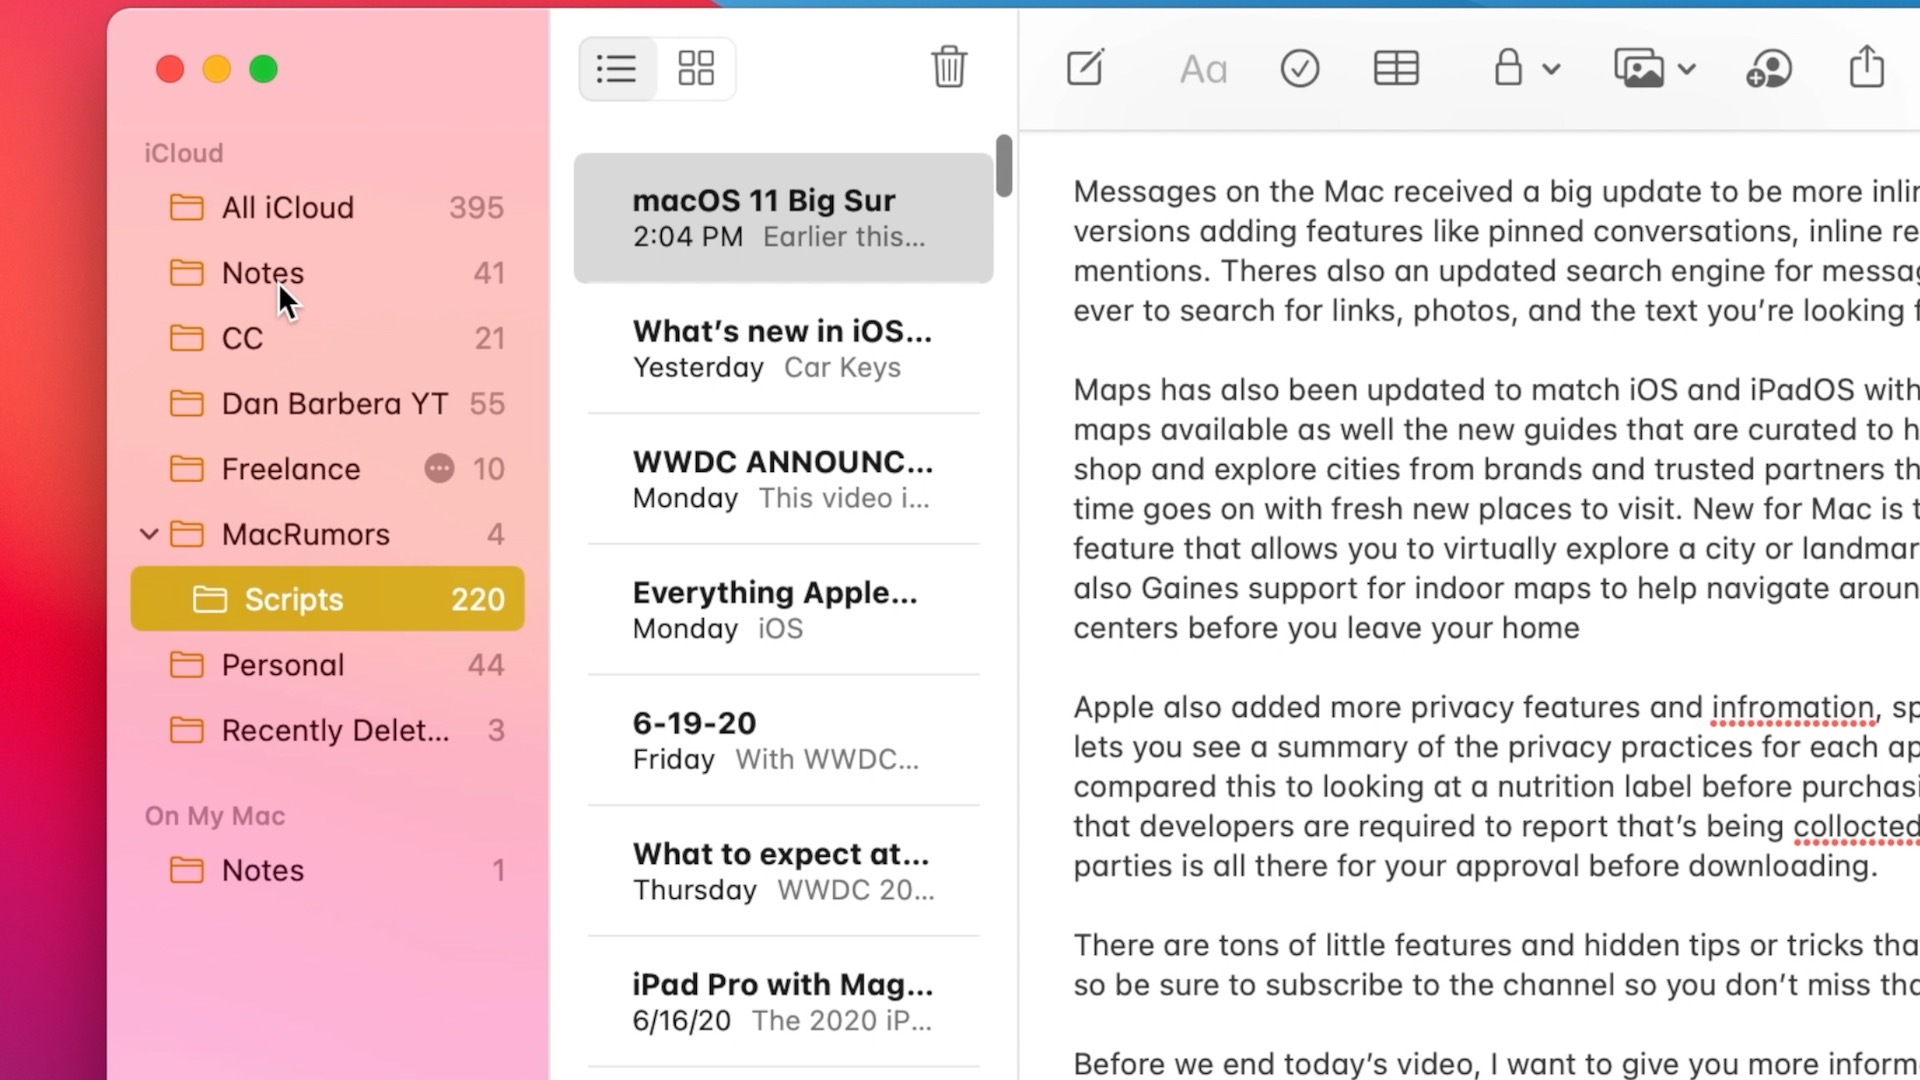
Task: Switch to list view layout
Action: 615,69
